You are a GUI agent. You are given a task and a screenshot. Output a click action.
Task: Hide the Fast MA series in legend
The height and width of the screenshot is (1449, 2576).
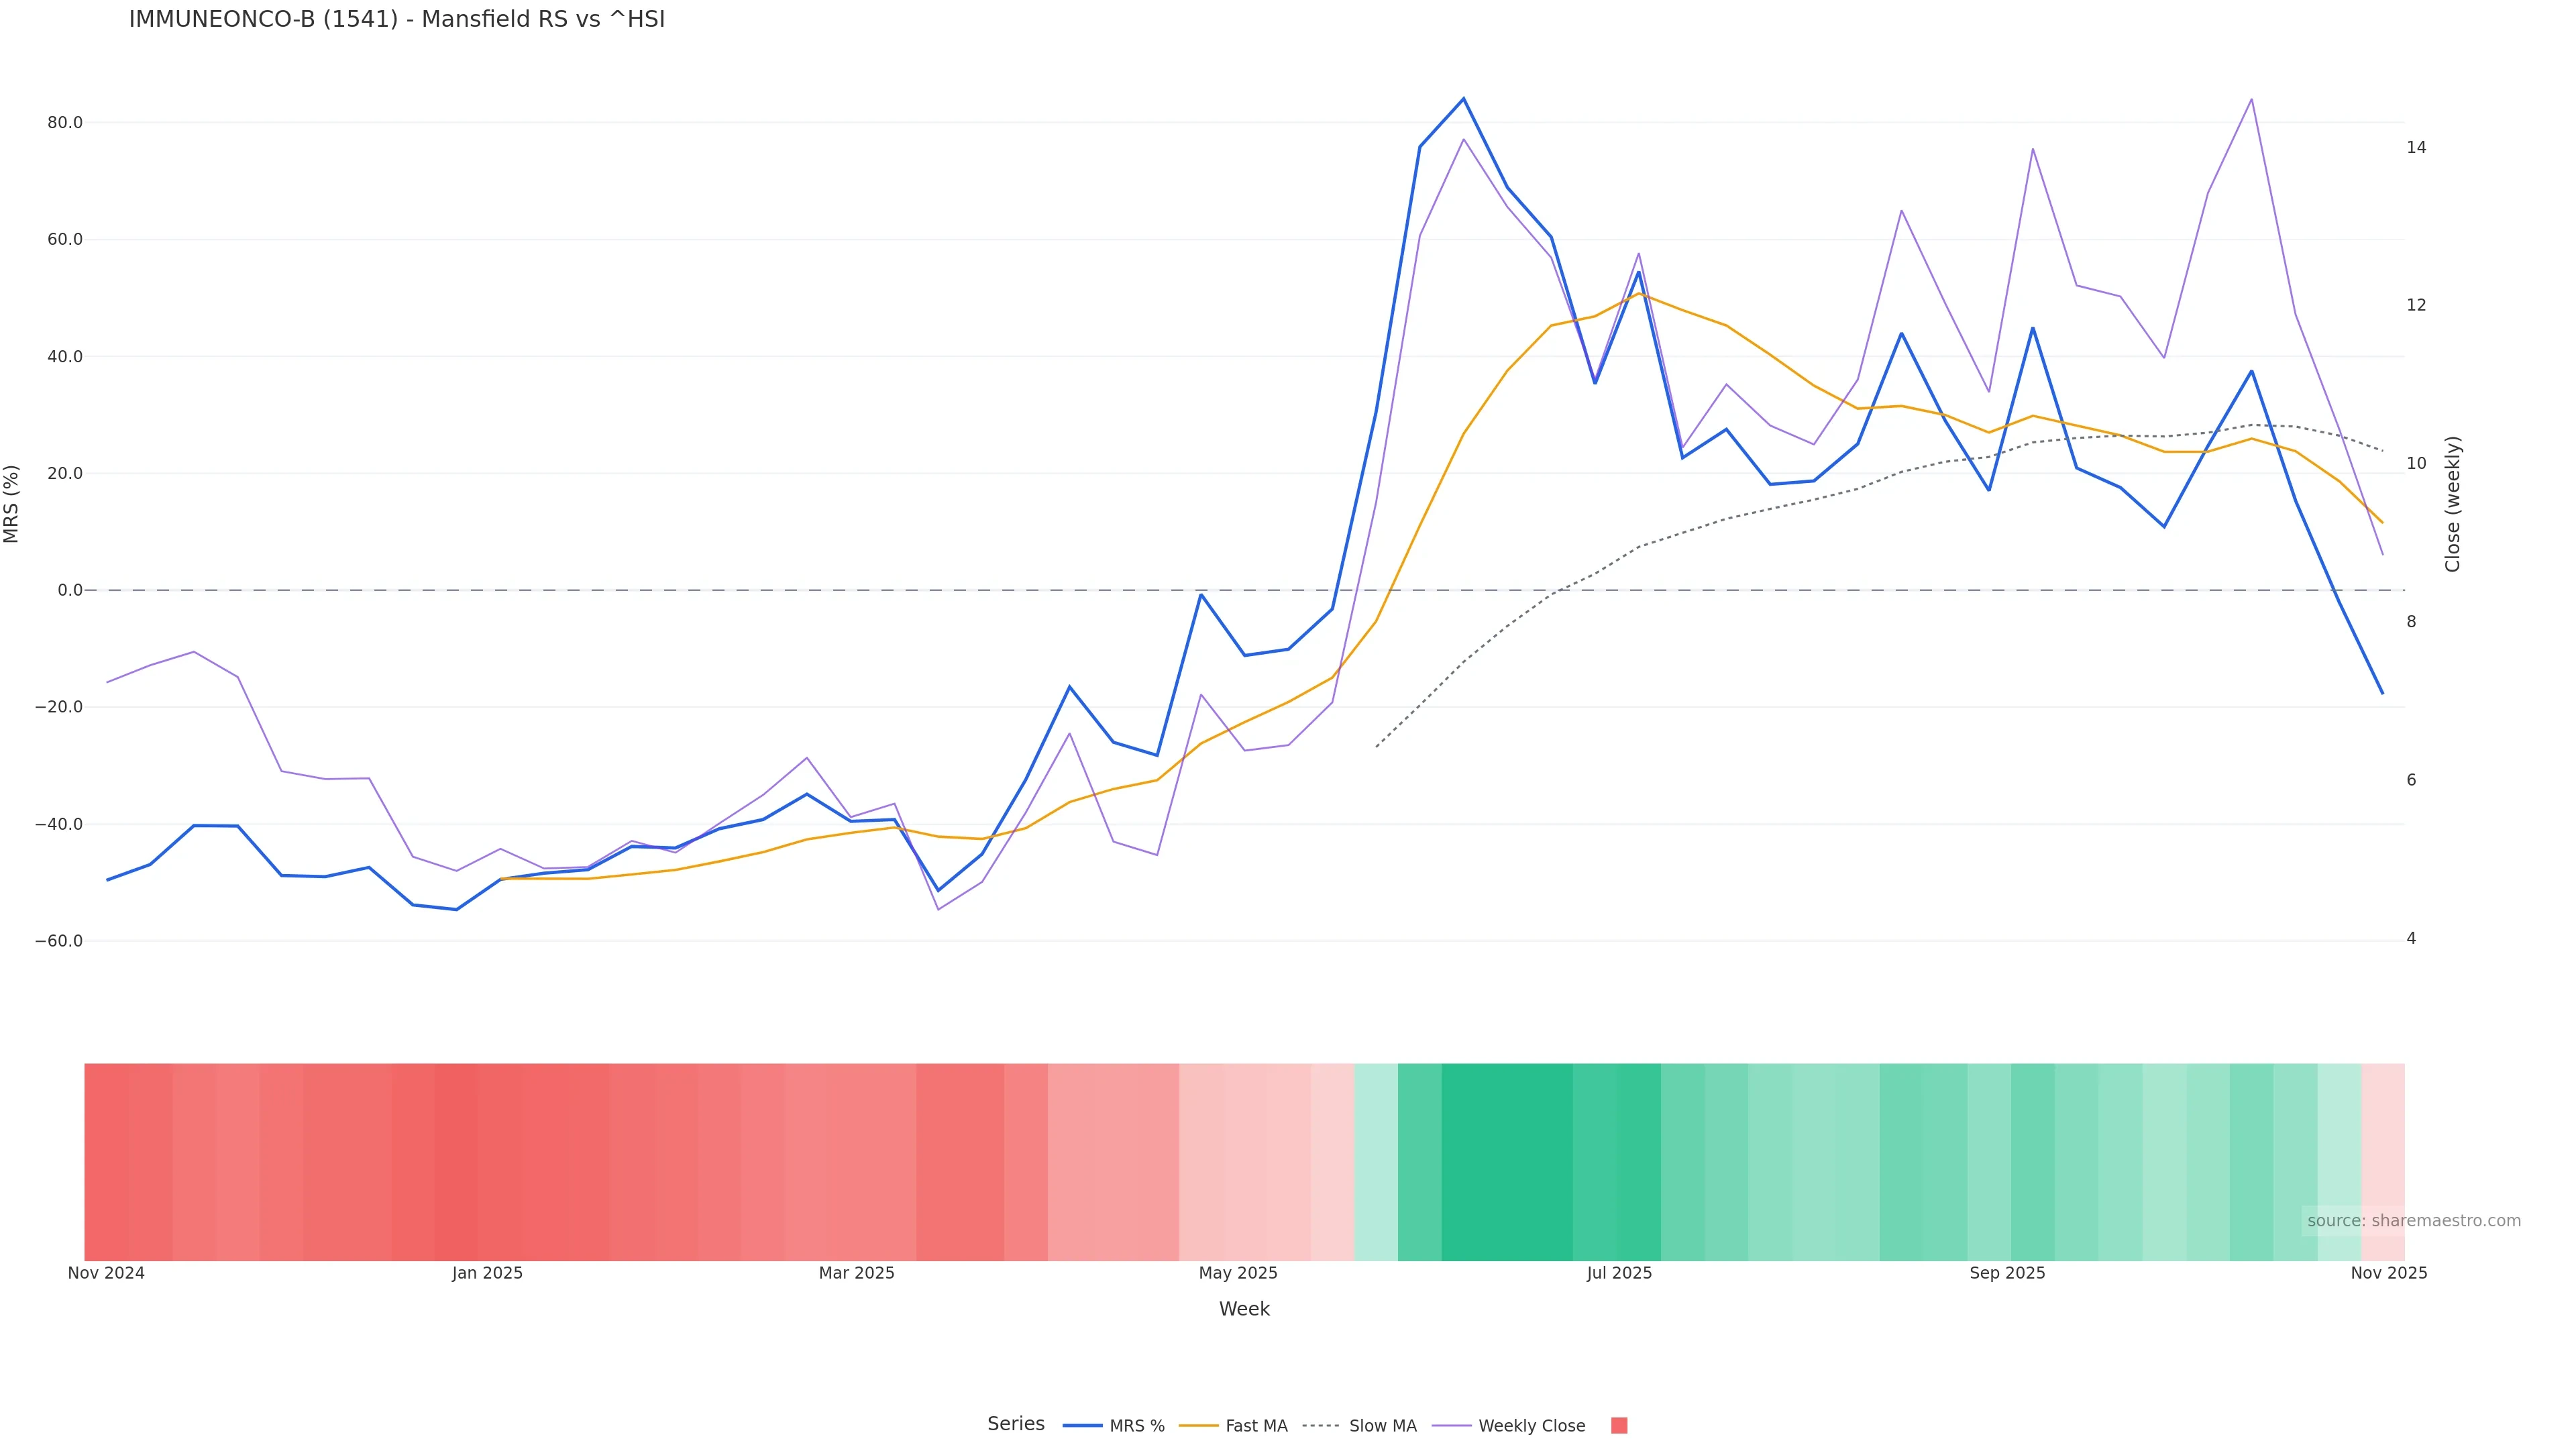[1256, 1426]
